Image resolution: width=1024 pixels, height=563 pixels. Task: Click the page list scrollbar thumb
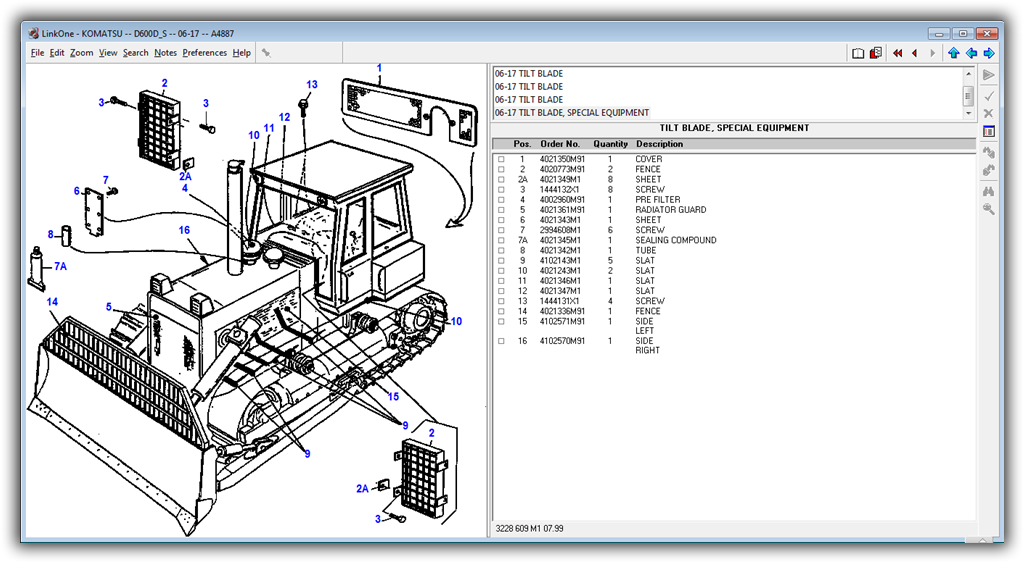coord(968,97)
